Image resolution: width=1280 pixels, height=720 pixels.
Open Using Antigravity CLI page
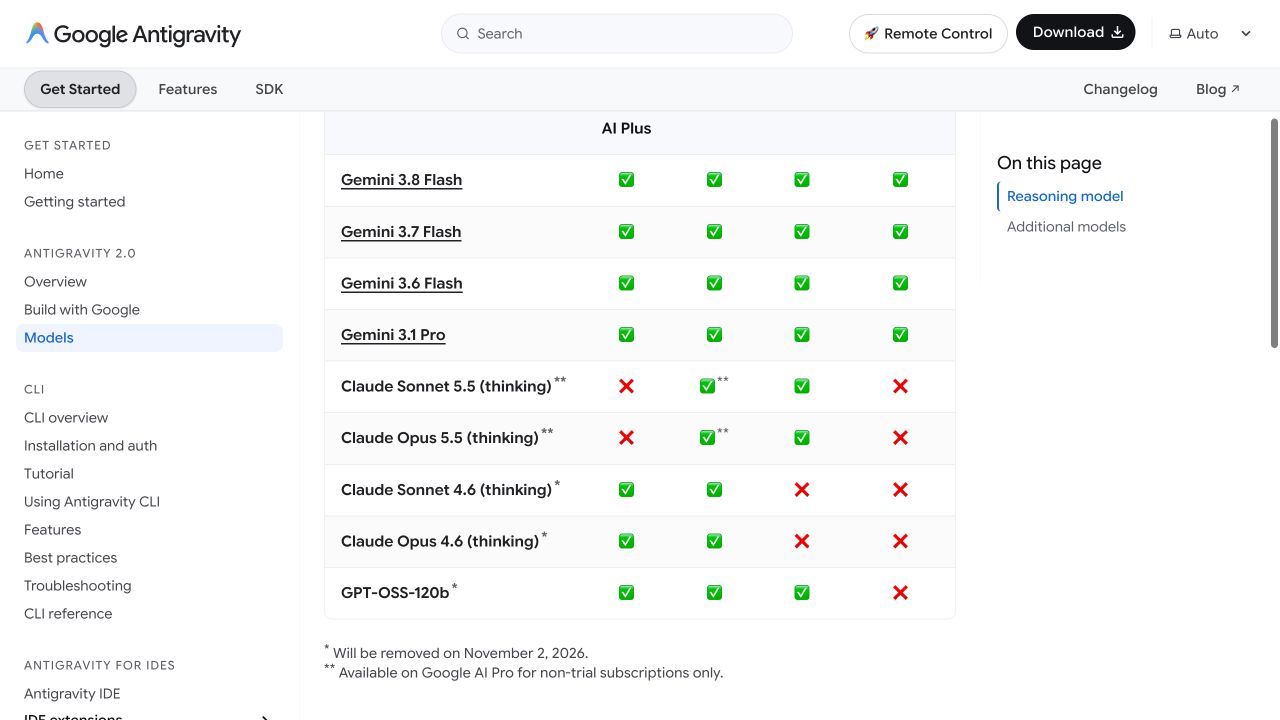[92, 502]
